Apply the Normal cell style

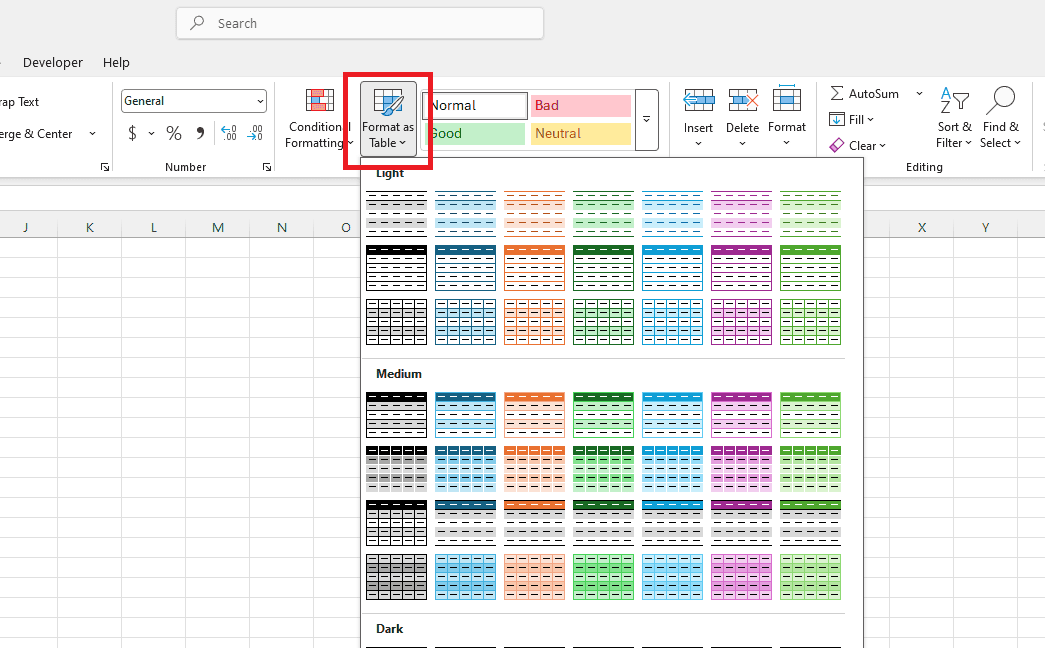pos(475,105)
